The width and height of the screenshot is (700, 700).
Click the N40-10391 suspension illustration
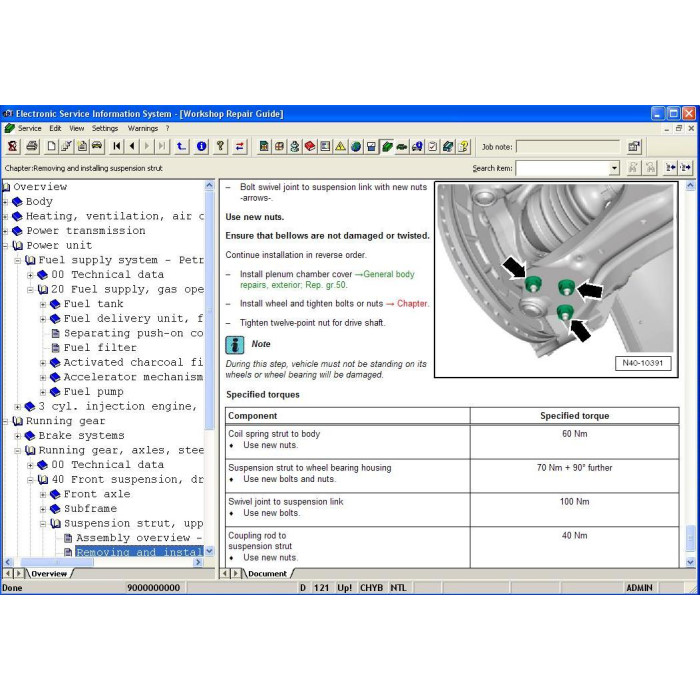pos(556,279)
